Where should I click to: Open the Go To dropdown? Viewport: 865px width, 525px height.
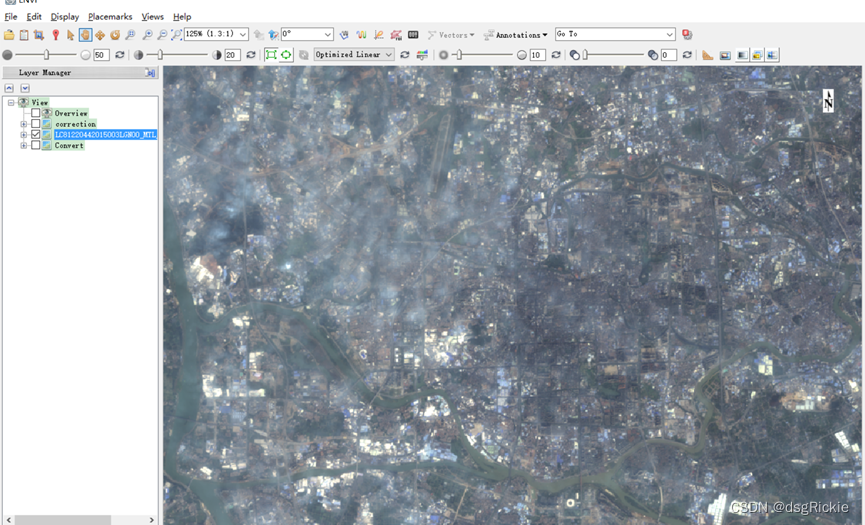point(669,34)
